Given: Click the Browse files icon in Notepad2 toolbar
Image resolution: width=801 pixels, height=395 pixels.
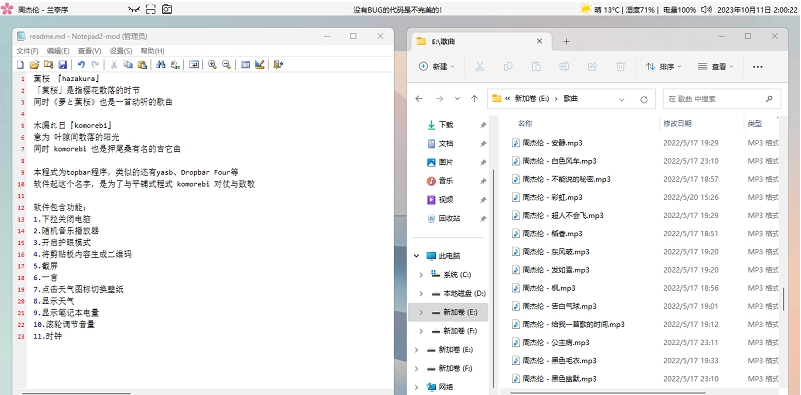Looking at the screenshot, I should click(x=49, y=64).
